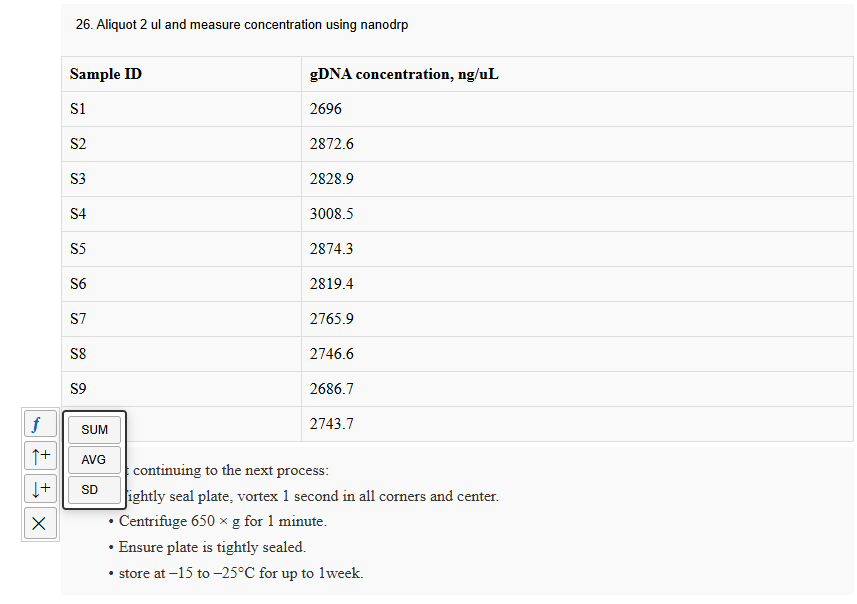Select the S9 sample cell

point(79,389)
